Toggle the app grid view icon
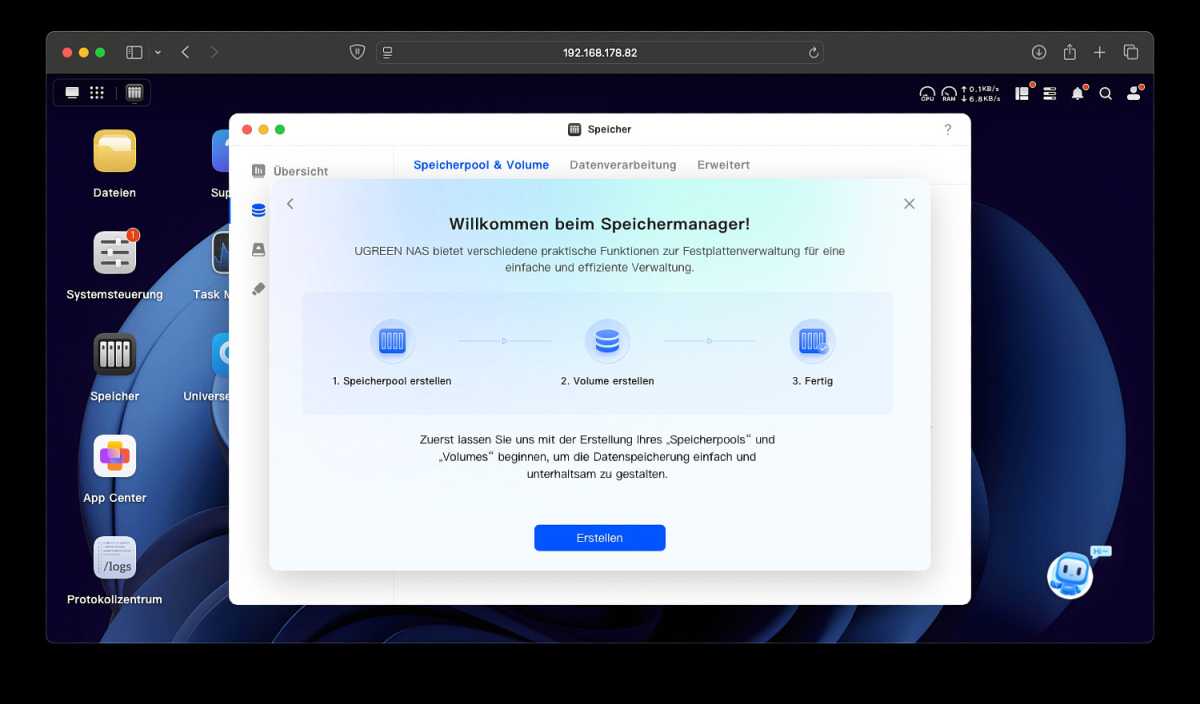Screen dimensions: 1200x704 click(x=97, y=91)
